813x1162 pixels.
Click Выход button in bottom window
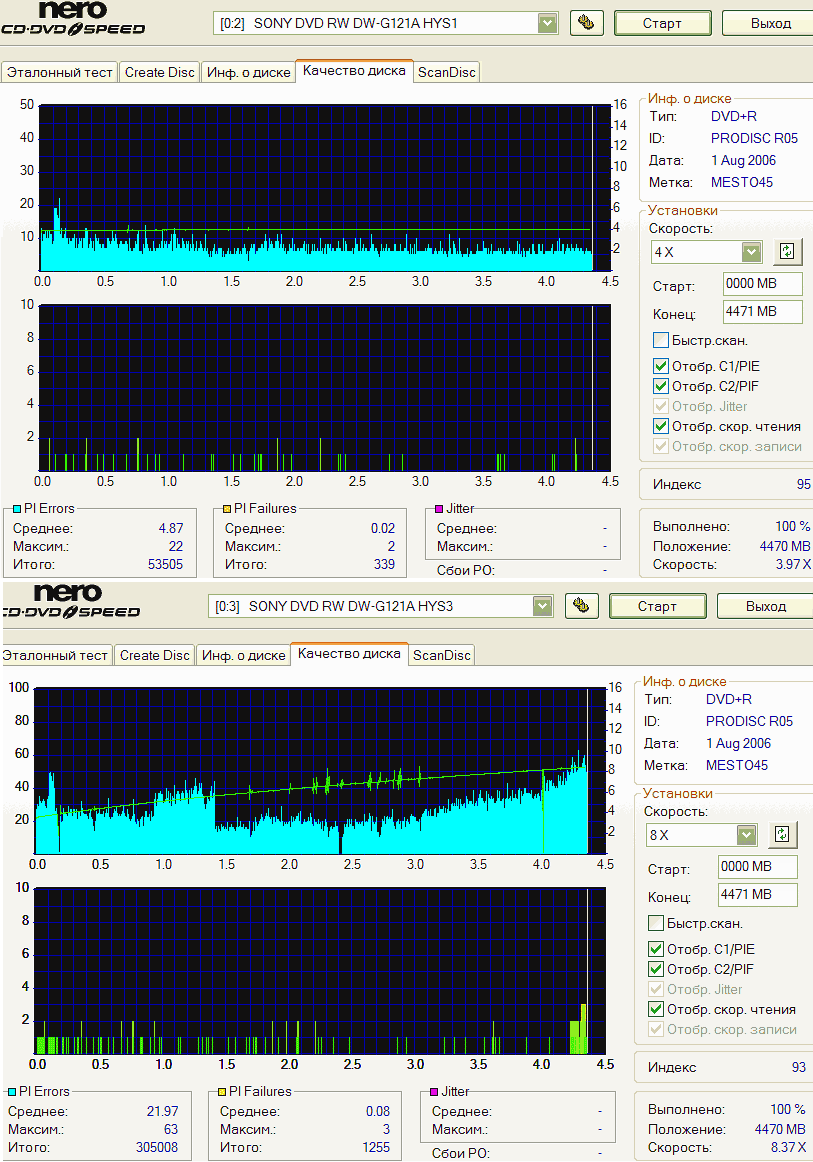765,606
